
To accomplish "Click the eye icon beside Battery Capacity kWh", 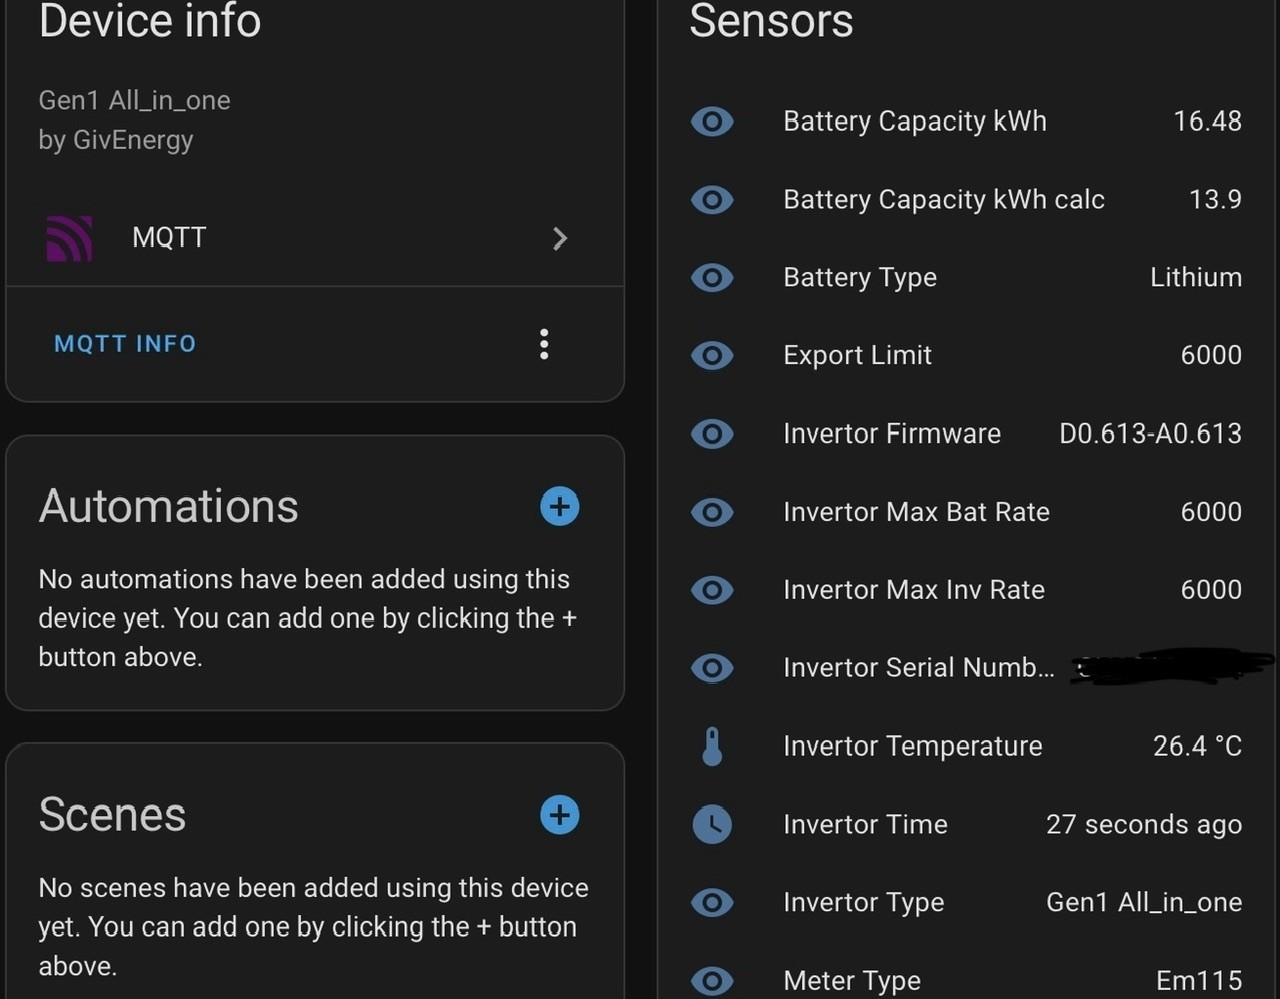I will point(712,122).
